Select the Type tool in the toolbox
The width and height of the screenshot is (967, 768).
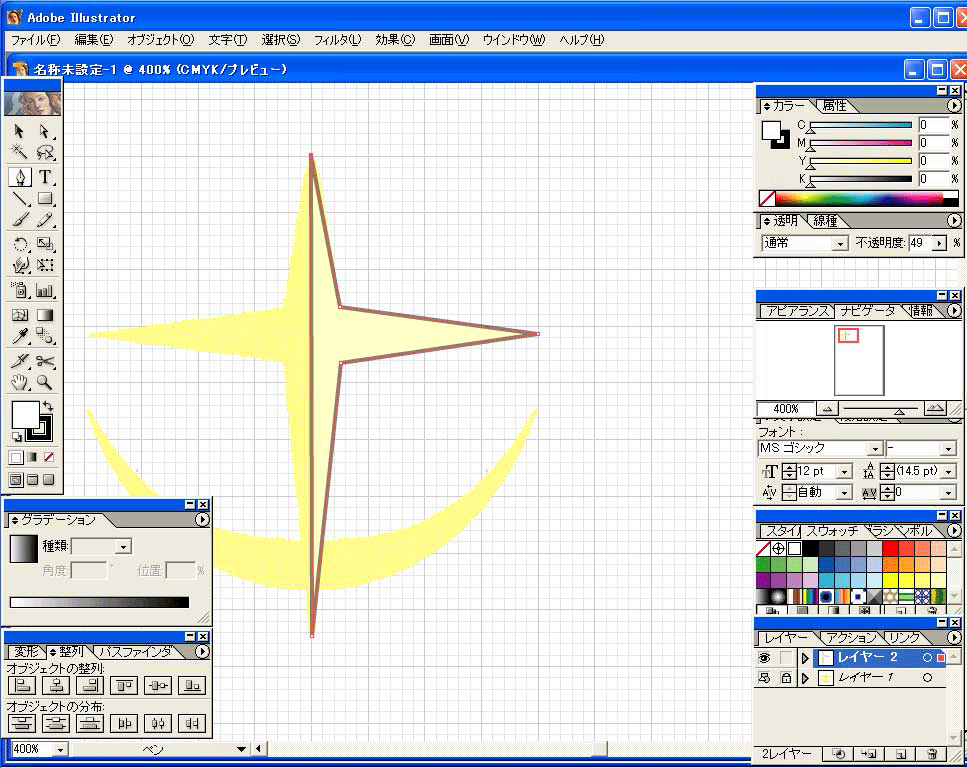46,177
